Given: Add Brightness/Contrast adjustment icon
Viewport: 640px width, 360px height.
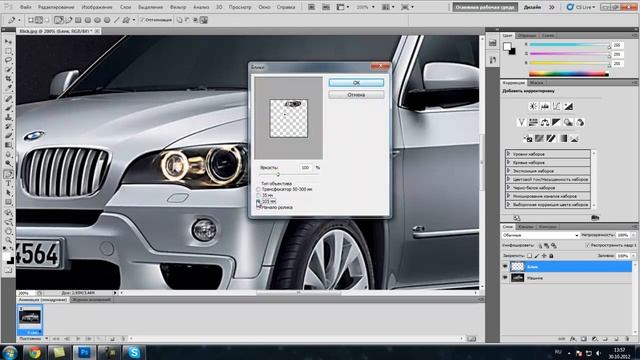Looking at the screenshot, I should coord(533,106).
